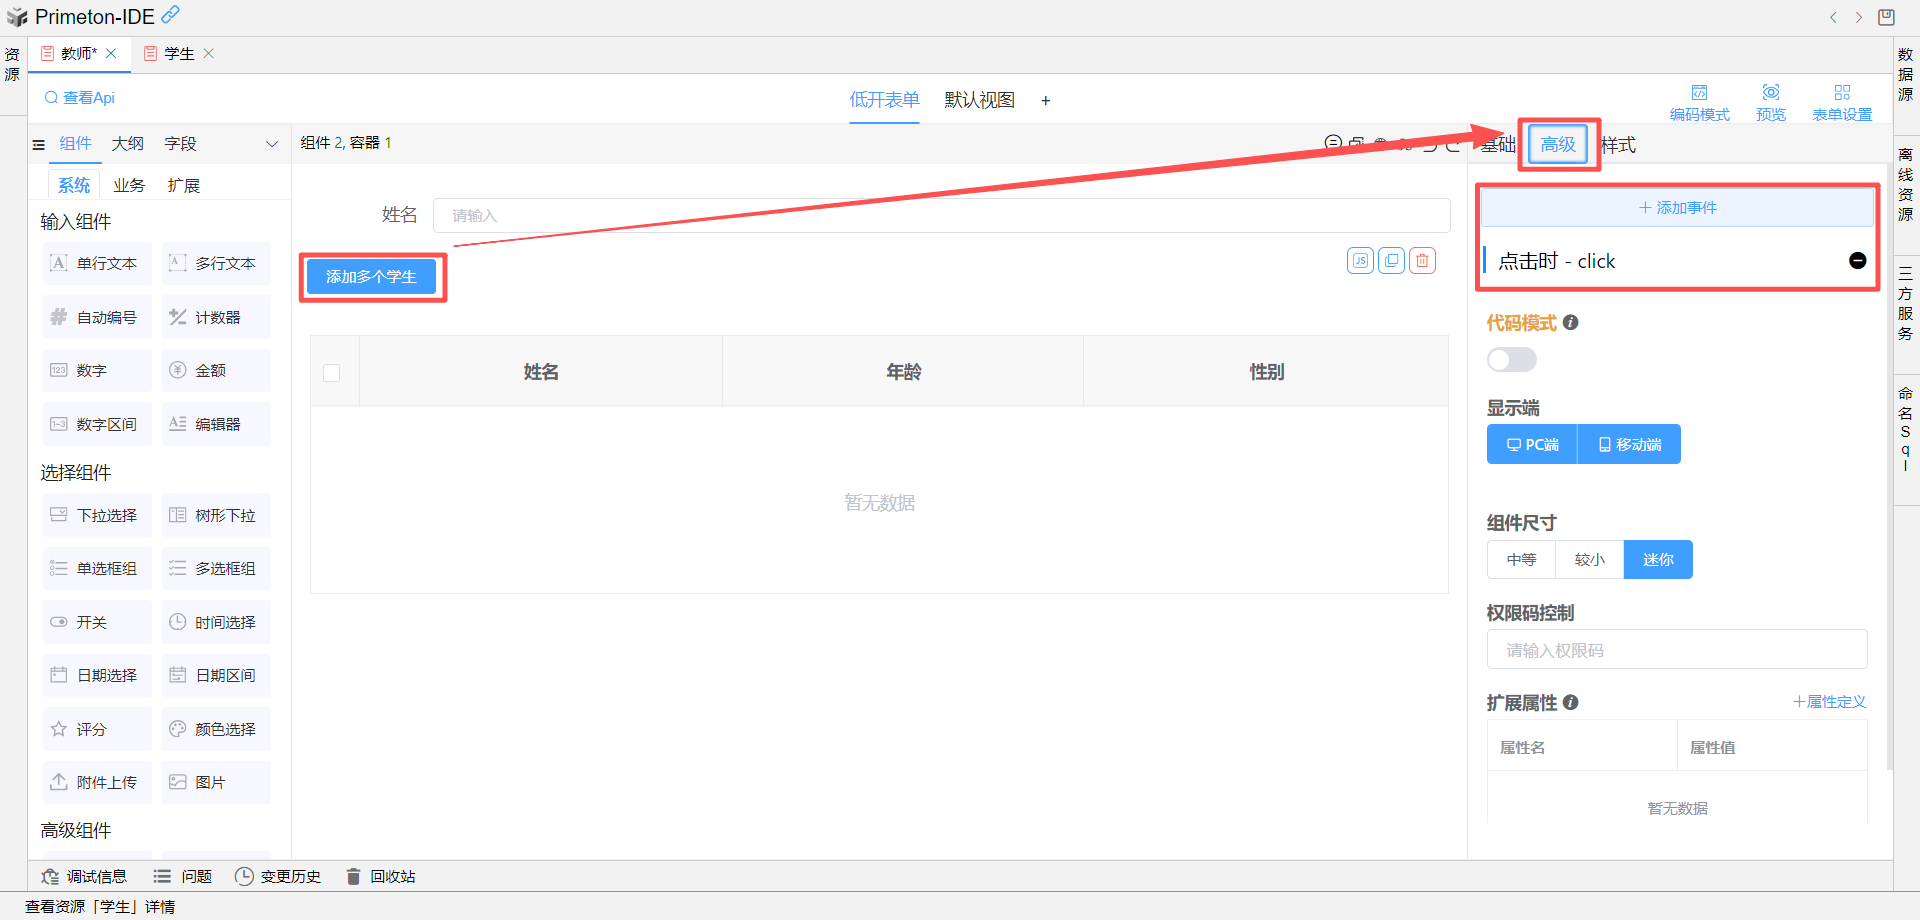Delete the selected component with the trash icon
The width and height of the screenshot is (1920, 920).
click(1422, 261)
